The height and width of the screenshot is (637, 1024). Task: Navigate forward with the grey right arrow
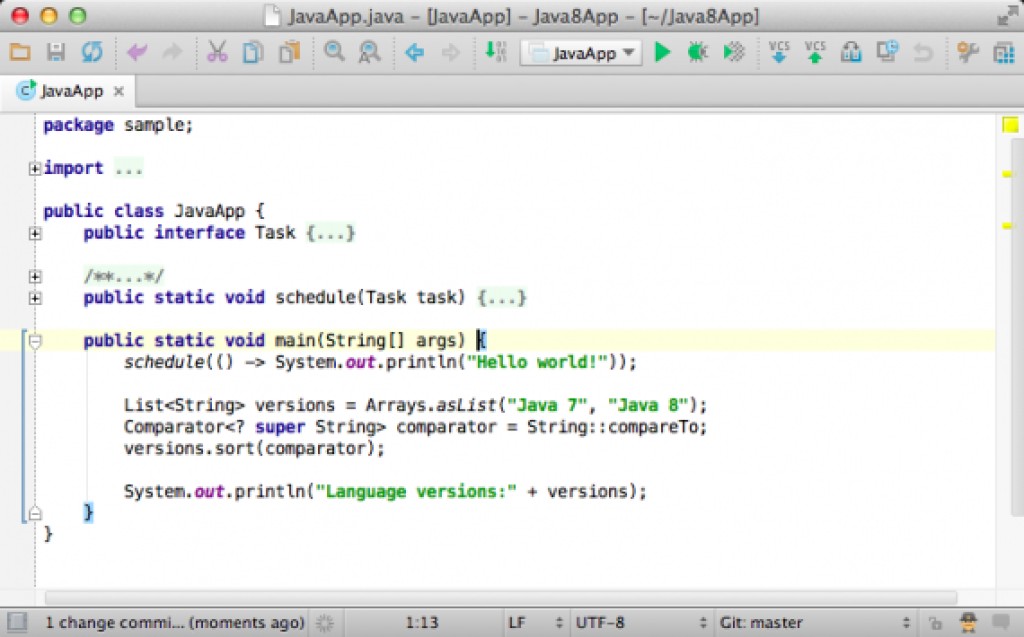[x=451, y=52]
